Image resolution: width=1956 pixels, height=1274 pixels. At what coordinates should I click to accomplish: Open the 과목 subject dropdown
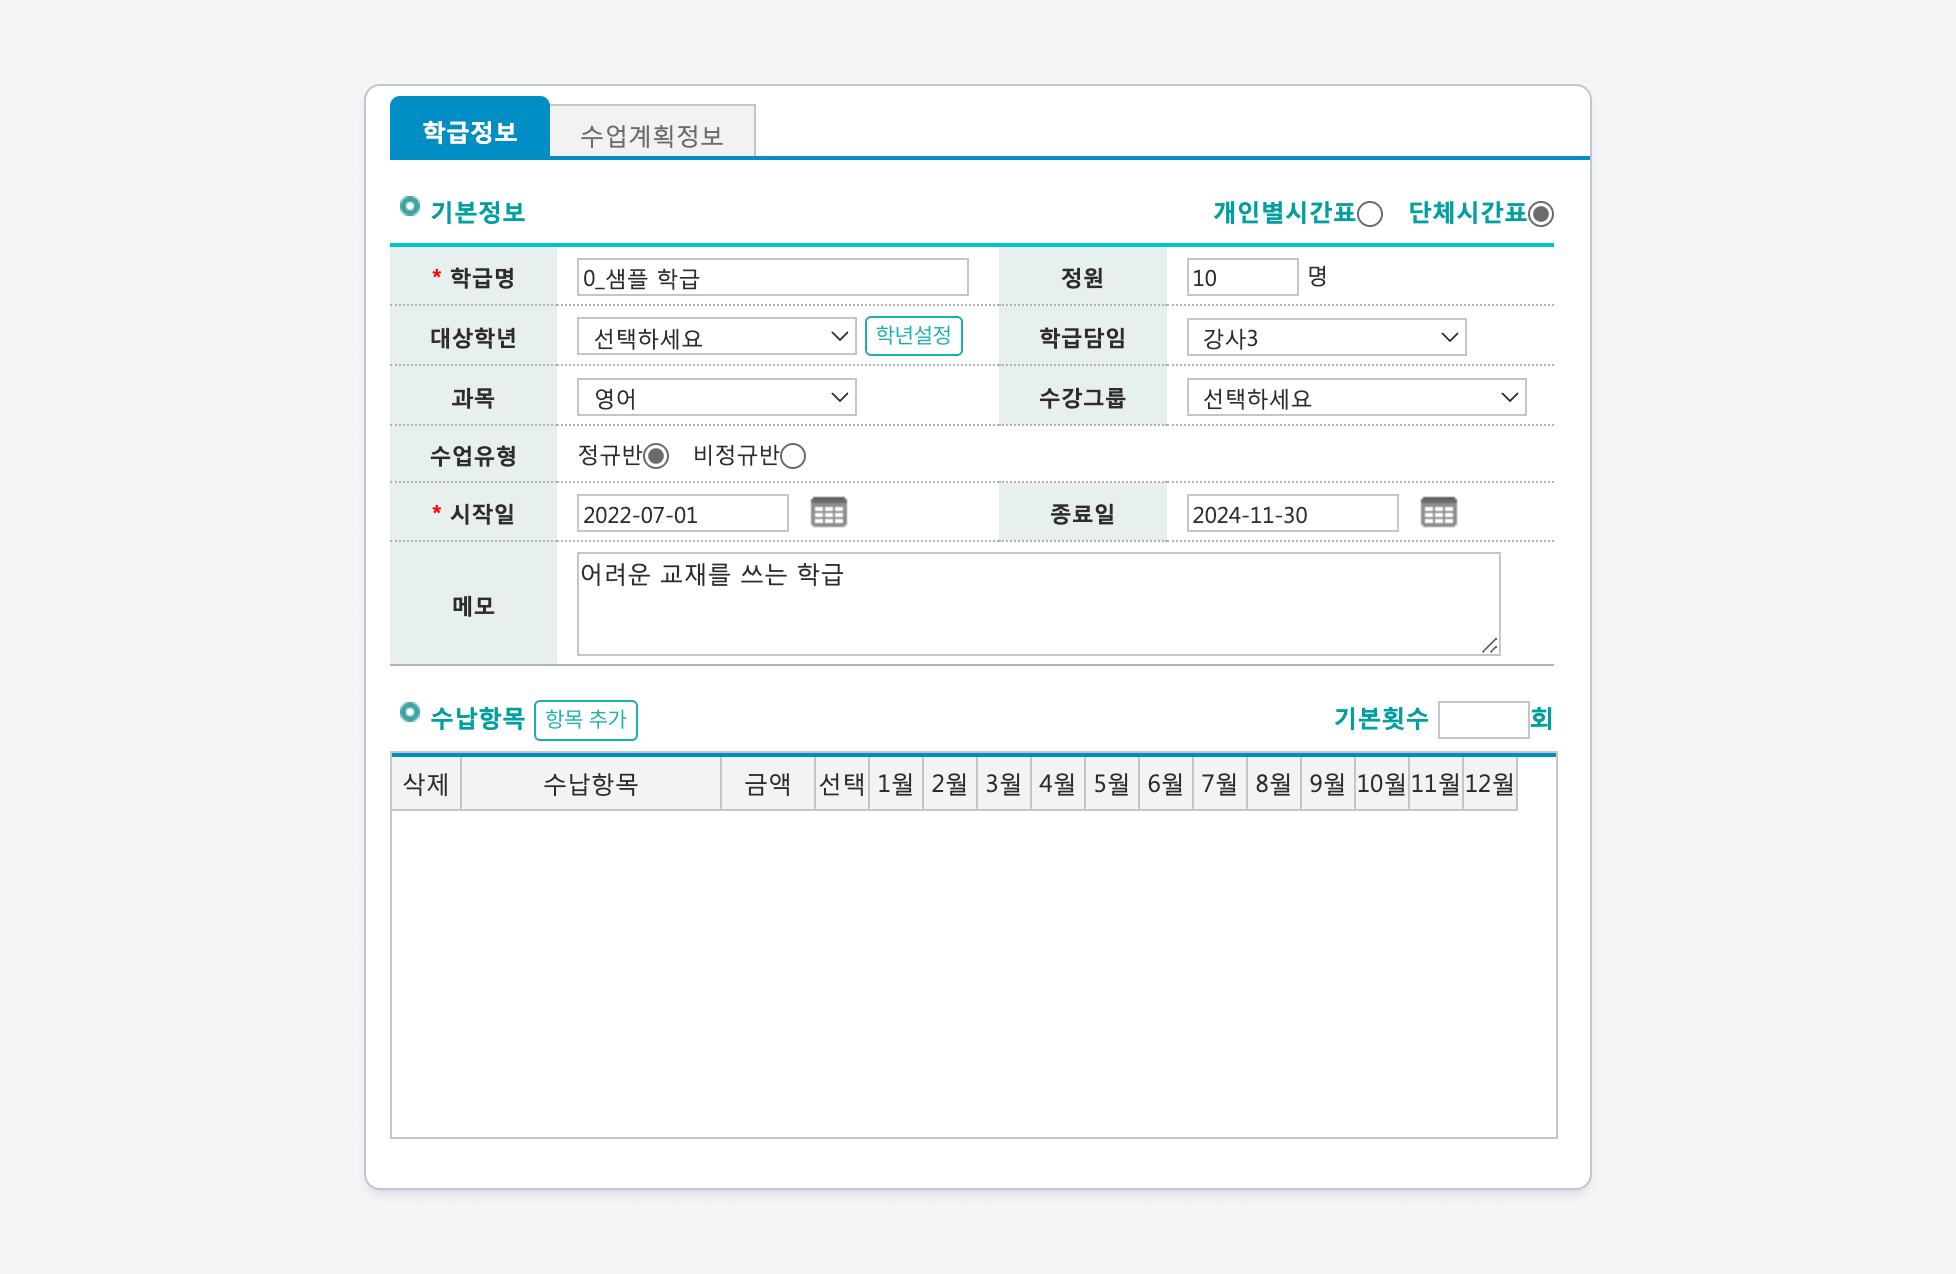click(716, 397)
